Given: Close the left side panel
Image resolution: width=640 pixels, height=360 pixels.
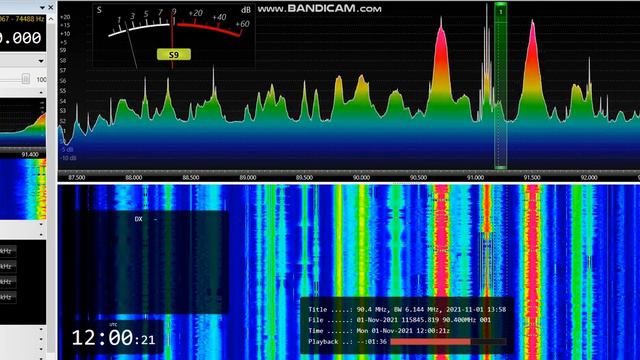Looking at the screenshot, I should pyautogui.click(x=51, y=7).
